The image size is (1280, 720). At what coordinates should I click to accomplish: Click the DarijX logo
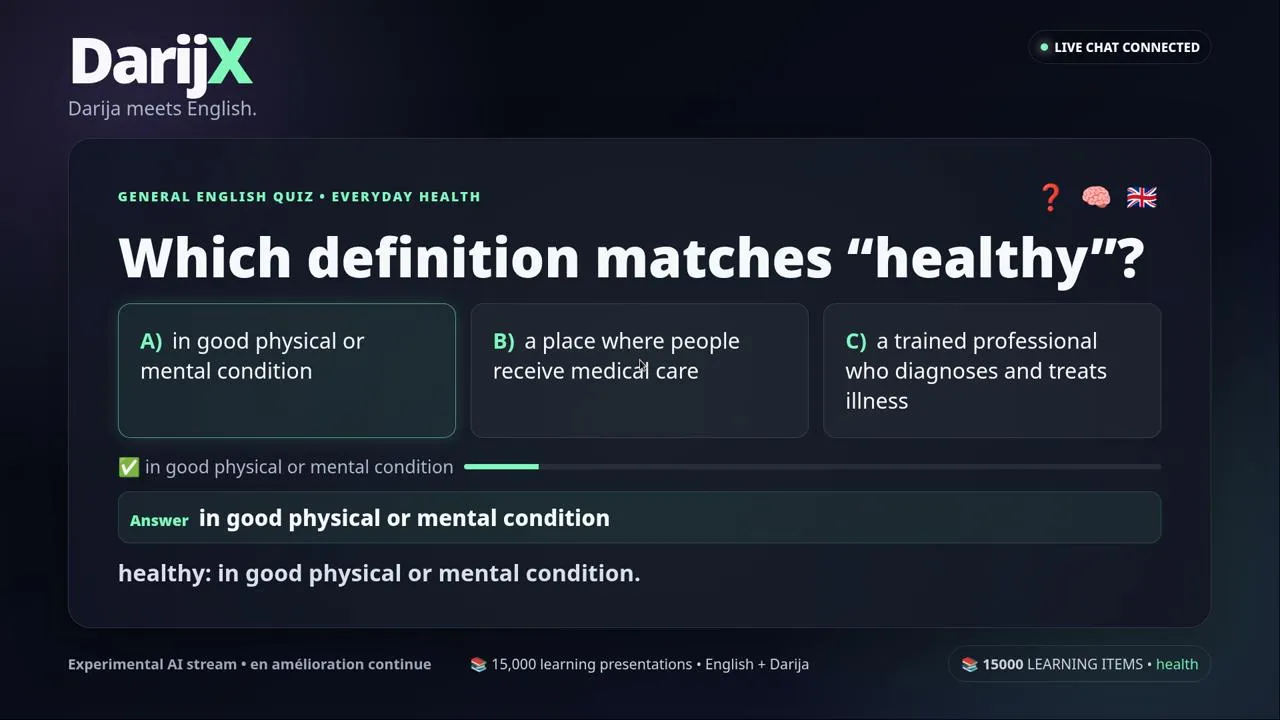(x=161, y=62)
